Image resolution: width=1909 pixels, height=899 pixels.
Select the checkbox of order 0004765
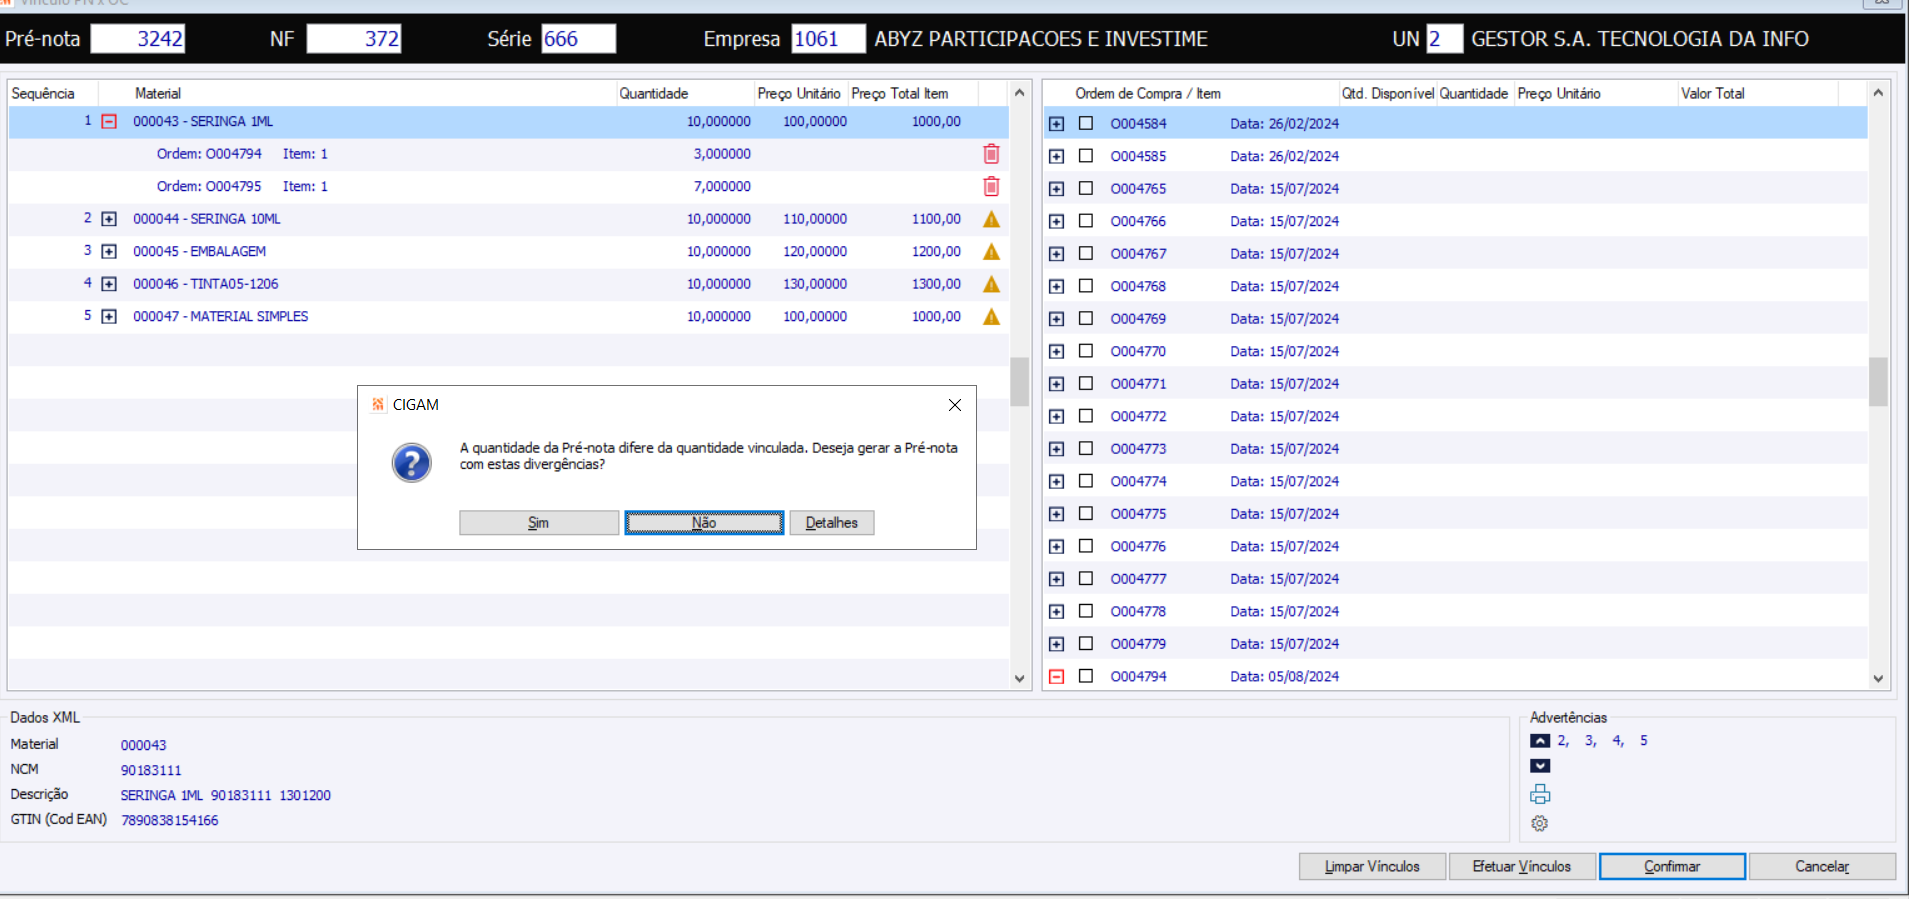click(x=1086, y=189)
